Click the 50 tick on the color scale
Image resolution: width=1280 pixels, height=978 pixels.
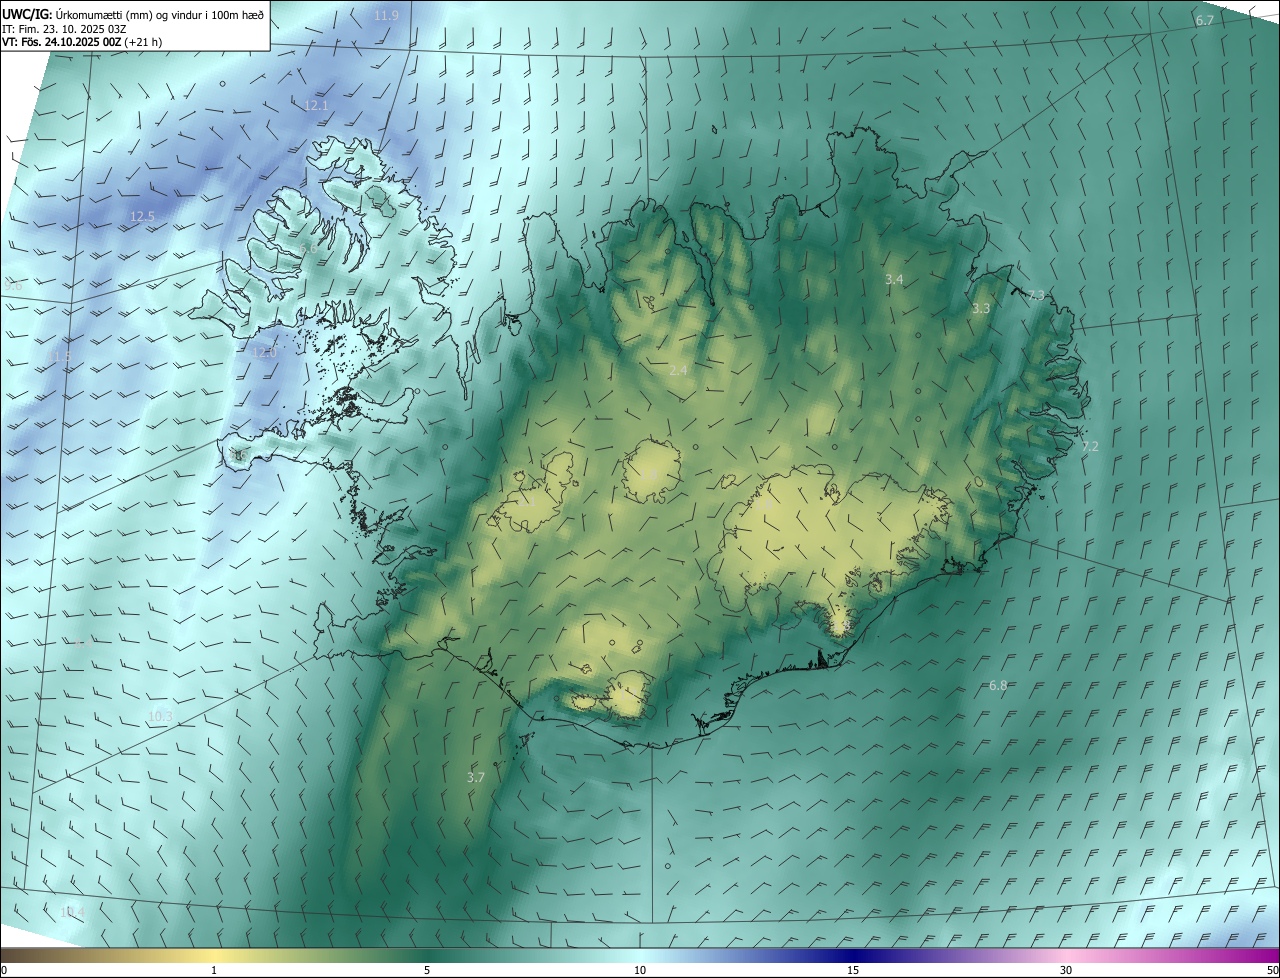[1272, 970]
